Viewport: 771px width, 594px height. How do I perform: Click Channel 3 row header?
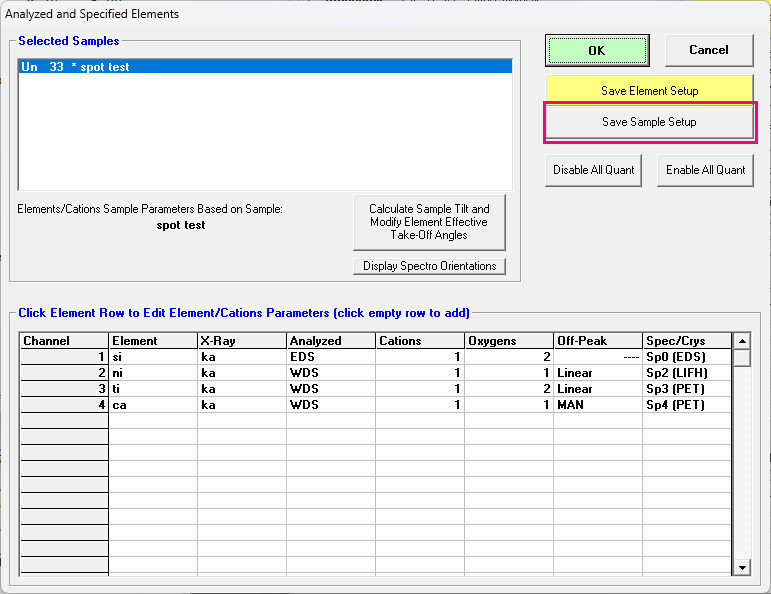[x=64, y=389]
